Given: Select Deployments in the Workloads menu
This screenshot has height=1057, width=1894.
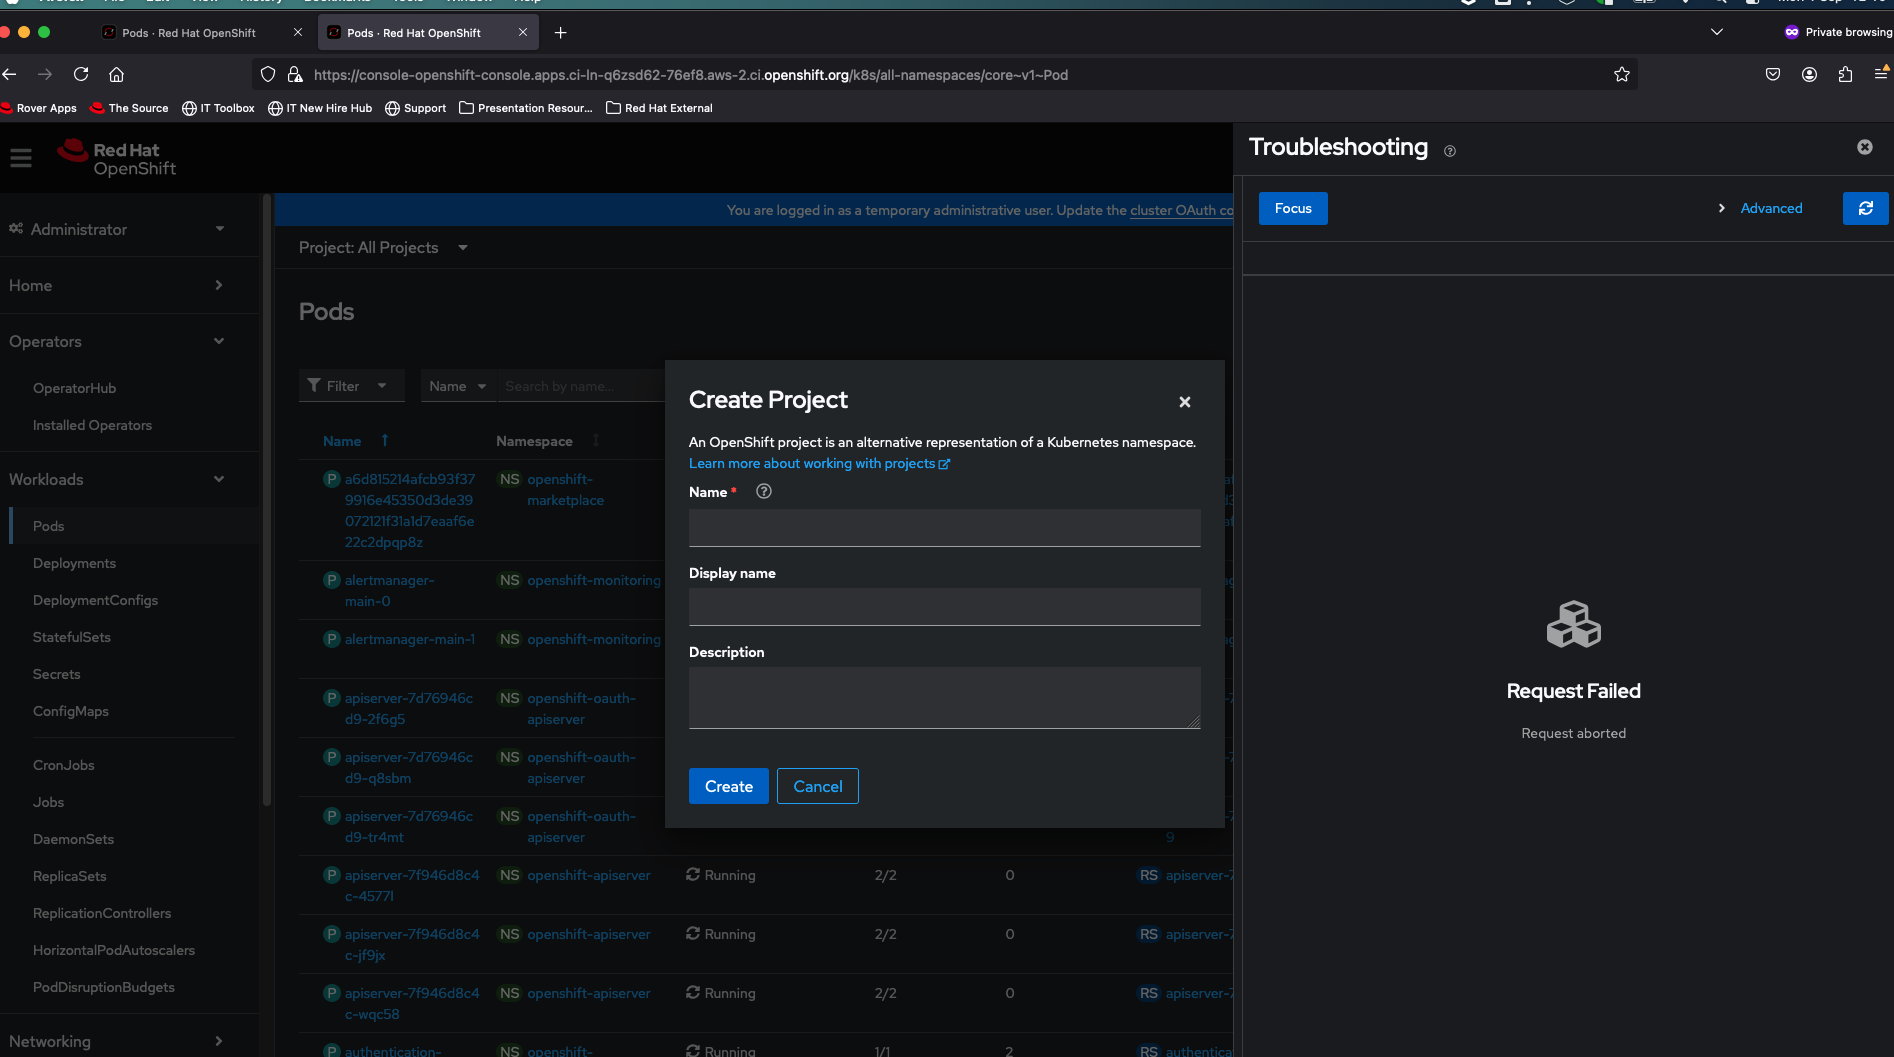Looking at the screenshot, I should (x=74, y=563).
